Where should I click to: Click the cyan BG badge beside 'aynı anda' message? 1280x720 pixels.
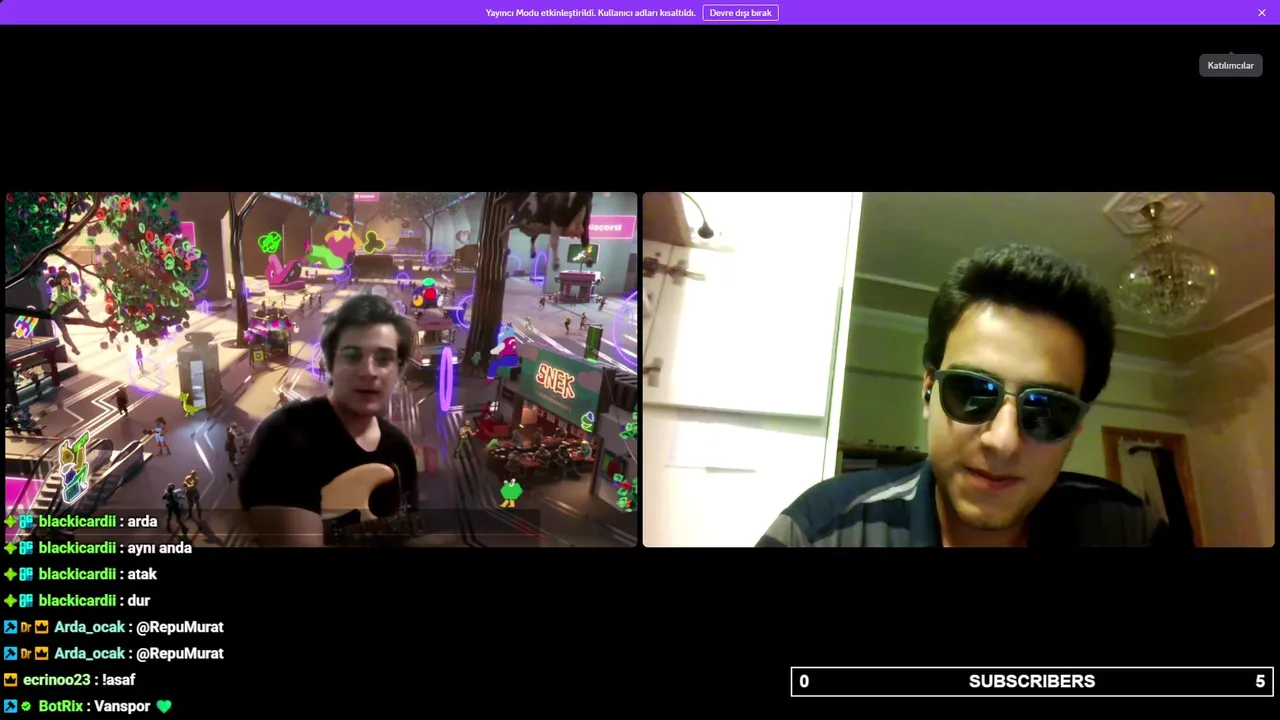pos(26,548)
